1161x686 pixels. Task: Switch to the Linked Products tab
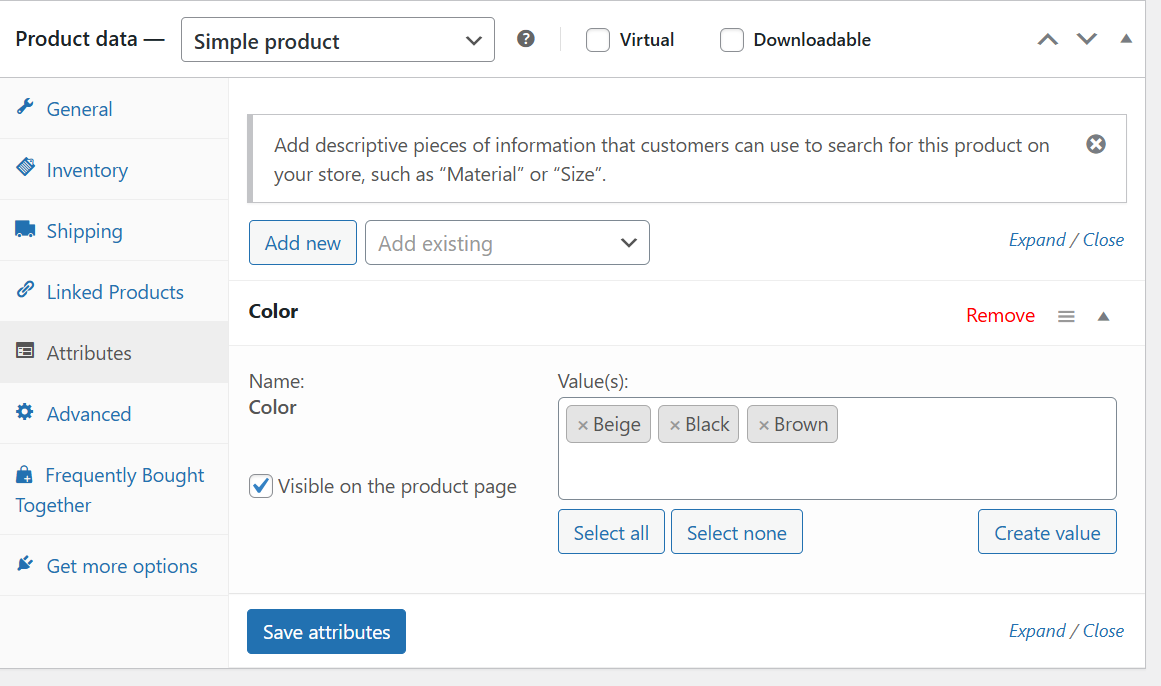pyautogui.click(x=114, y=292)
